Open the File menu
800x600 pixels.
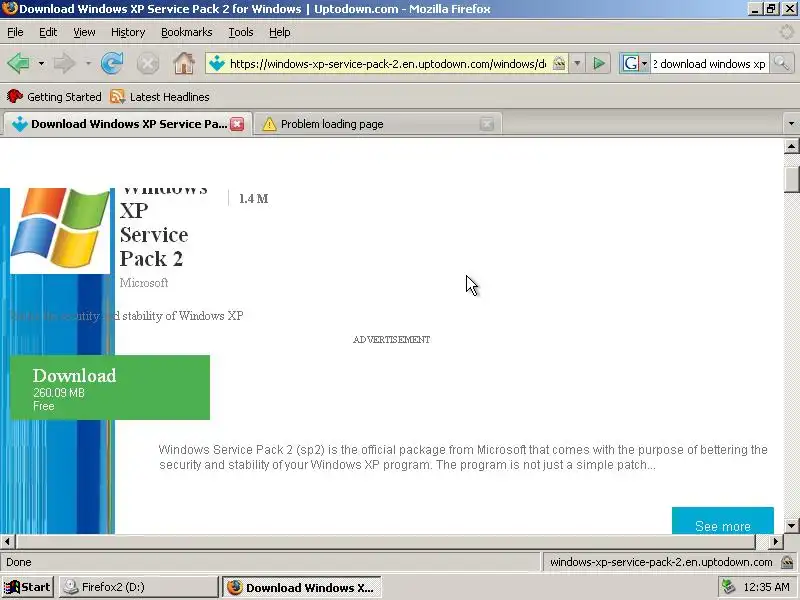pos(15,32)
